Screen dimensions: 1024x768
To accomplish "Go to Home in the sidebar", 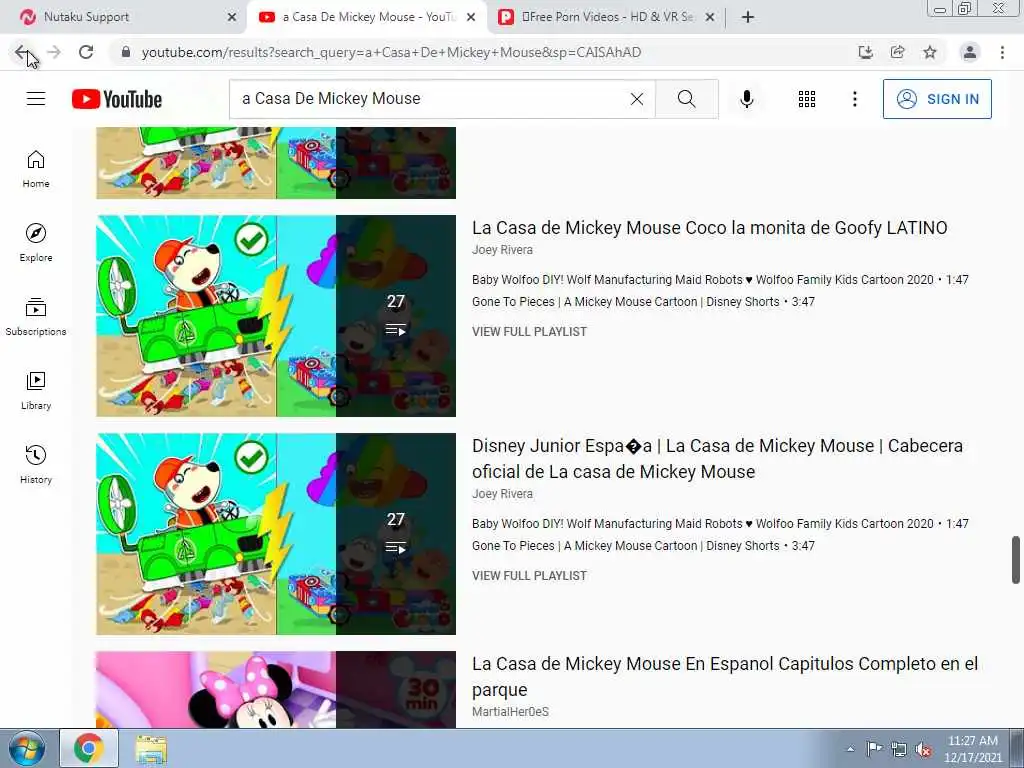I will [x=36, y=169].
